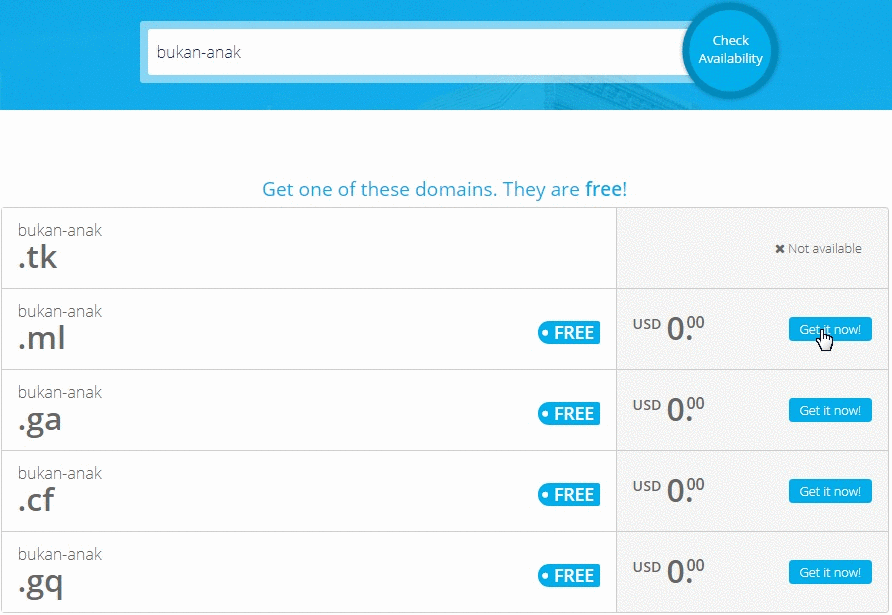
Task: Click the X mark next to Not available
Action: [779, 248]
